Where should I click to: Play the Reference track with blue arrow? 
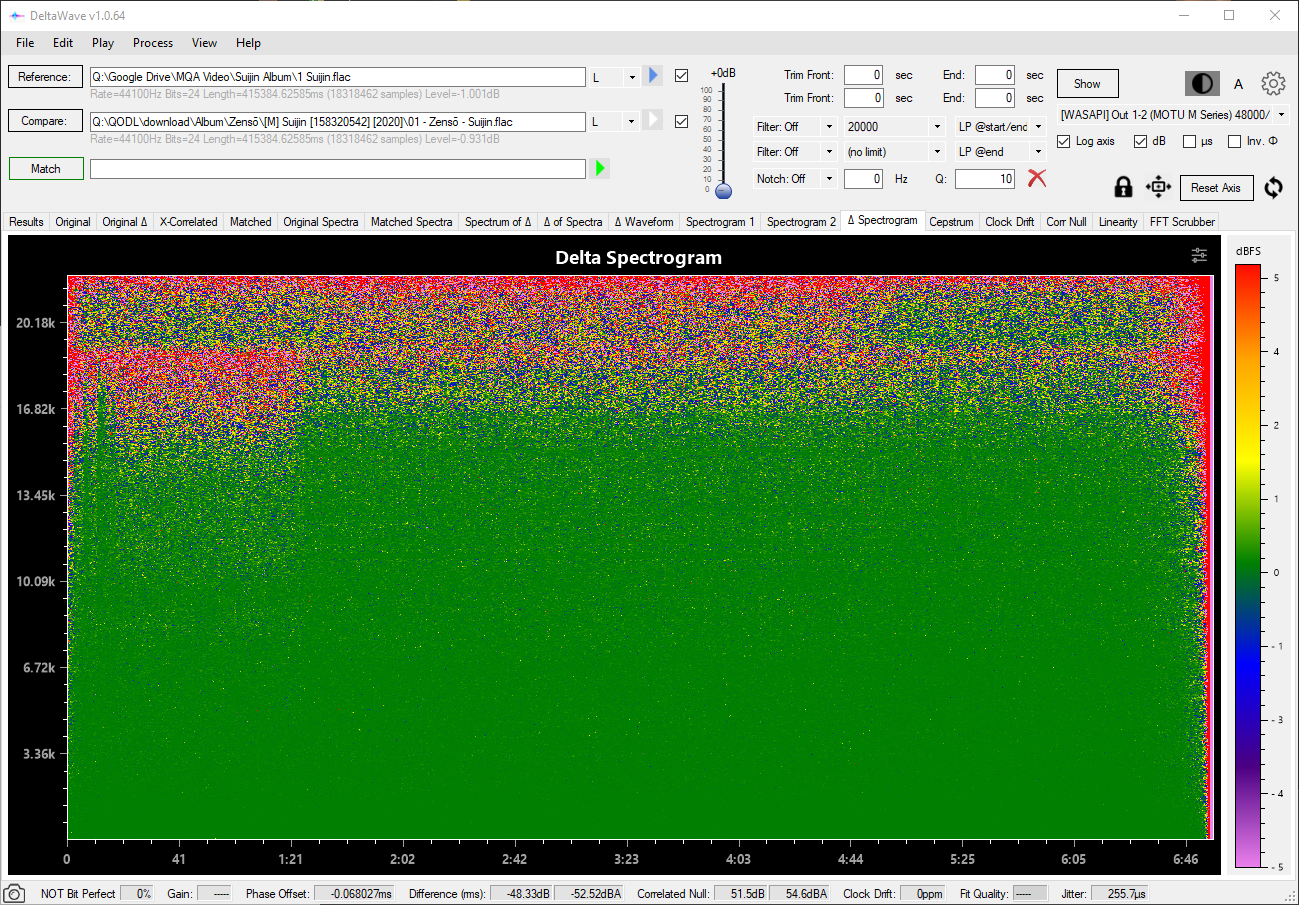click(653, 76)
